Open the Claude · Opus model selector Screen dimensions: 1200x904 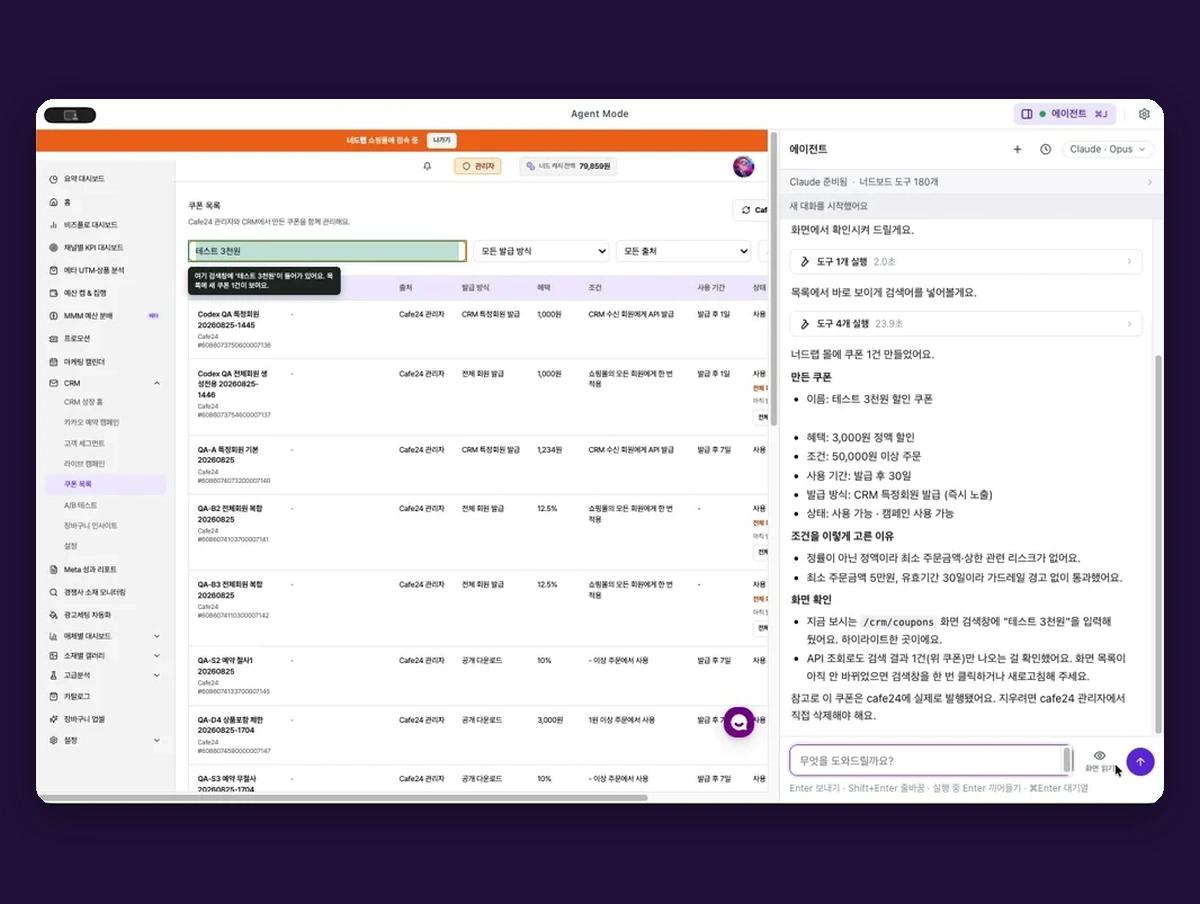coord(1109,149)
